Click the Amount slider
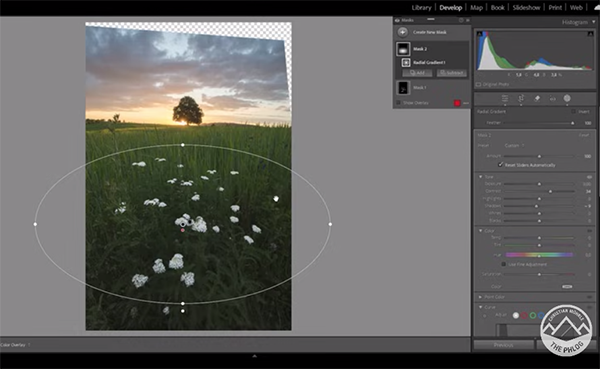 point(539,156)
